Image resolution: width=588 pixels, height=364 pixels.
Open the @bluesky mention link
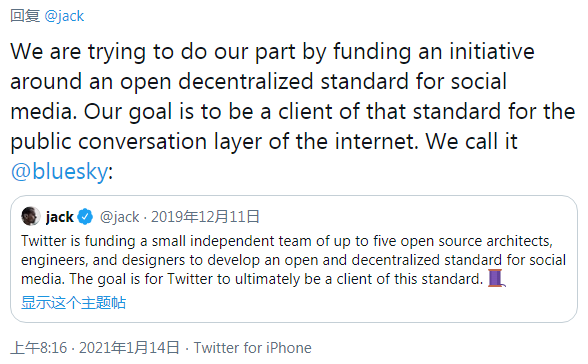click(60, 172)
